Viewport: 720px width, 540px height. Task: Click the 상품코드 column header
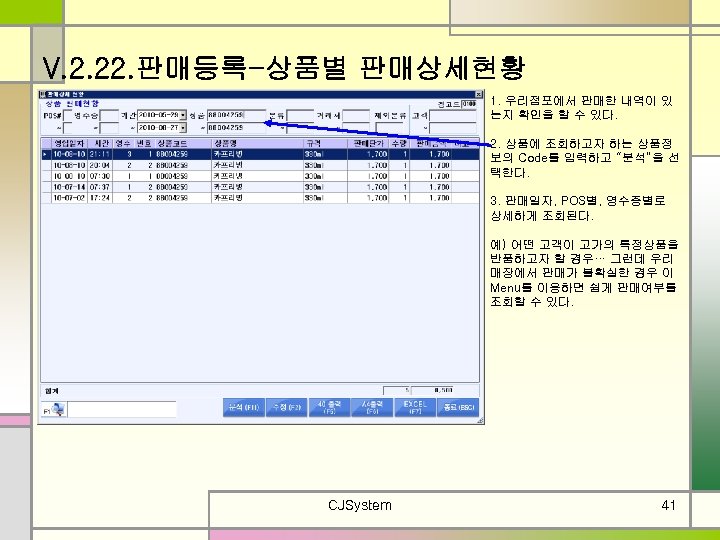(182, 143)
